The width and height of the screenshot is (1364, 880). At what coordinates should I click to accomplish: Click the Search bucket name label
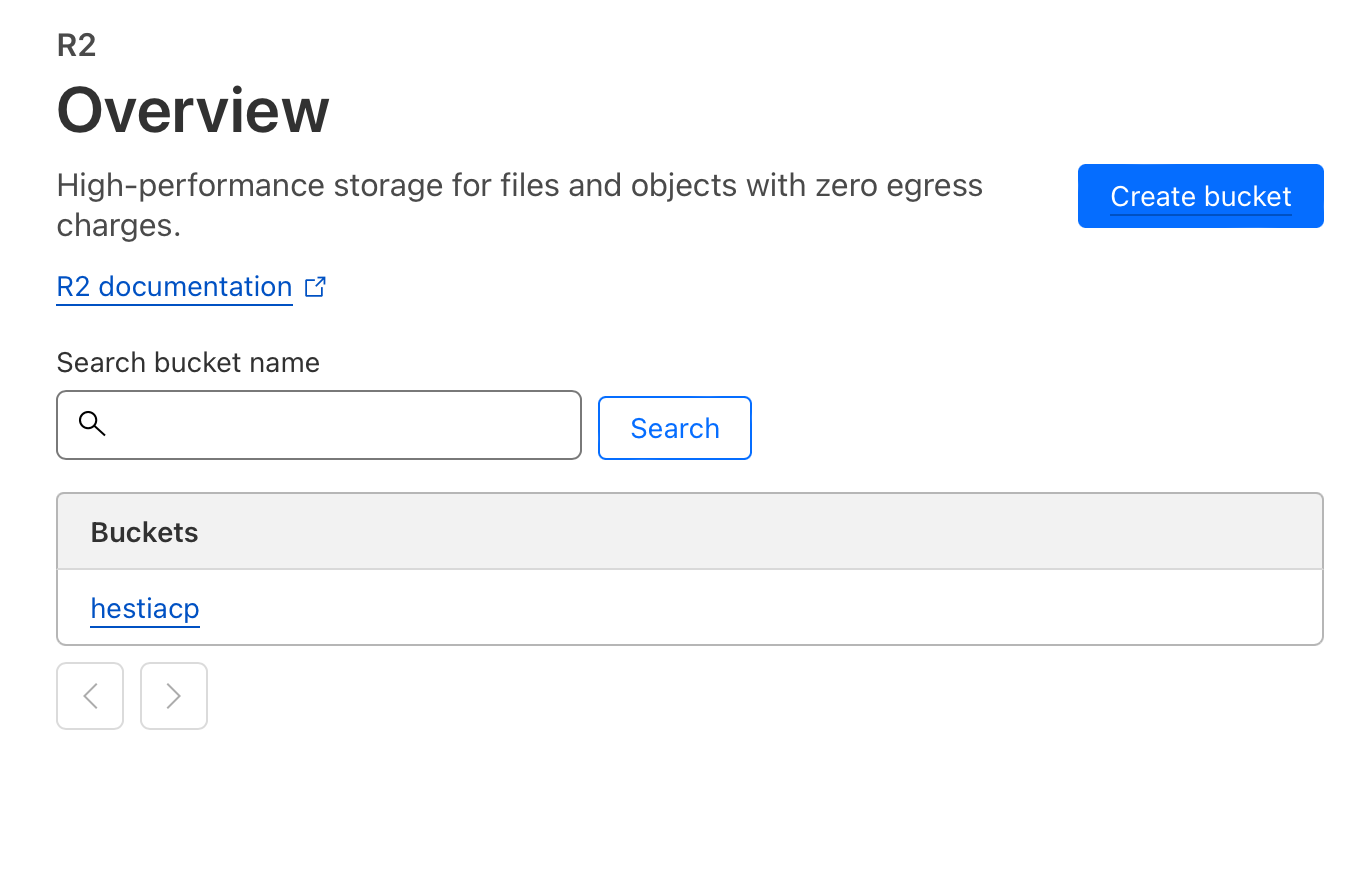(188, 362)
